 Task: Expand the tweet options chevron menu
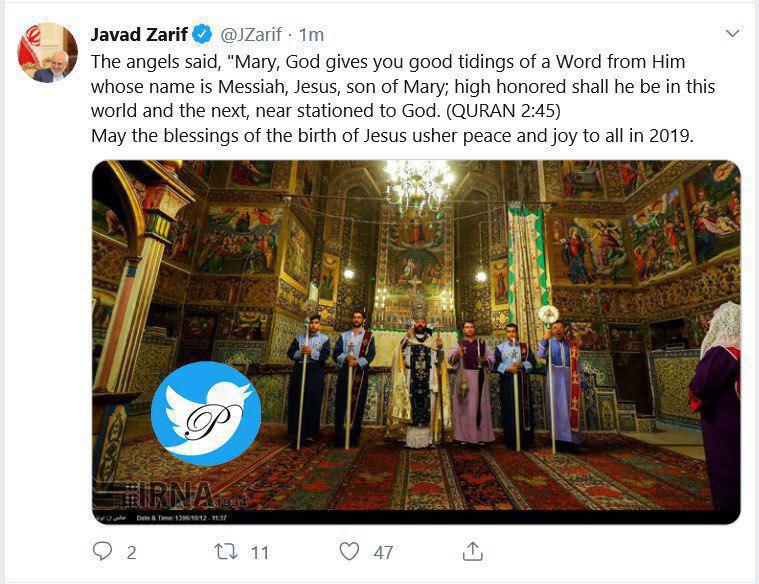[732, 33]
